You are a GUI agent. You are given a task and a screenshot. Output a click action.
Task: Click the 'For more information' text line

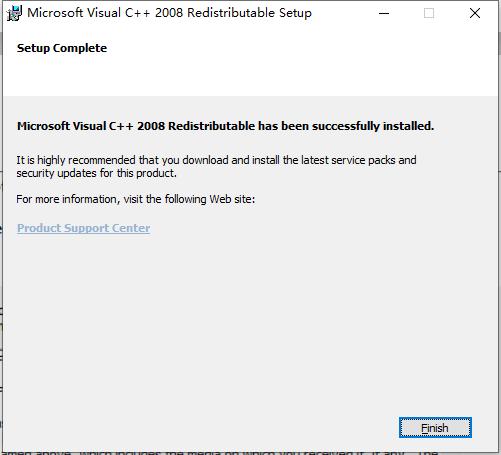[136, 199]
